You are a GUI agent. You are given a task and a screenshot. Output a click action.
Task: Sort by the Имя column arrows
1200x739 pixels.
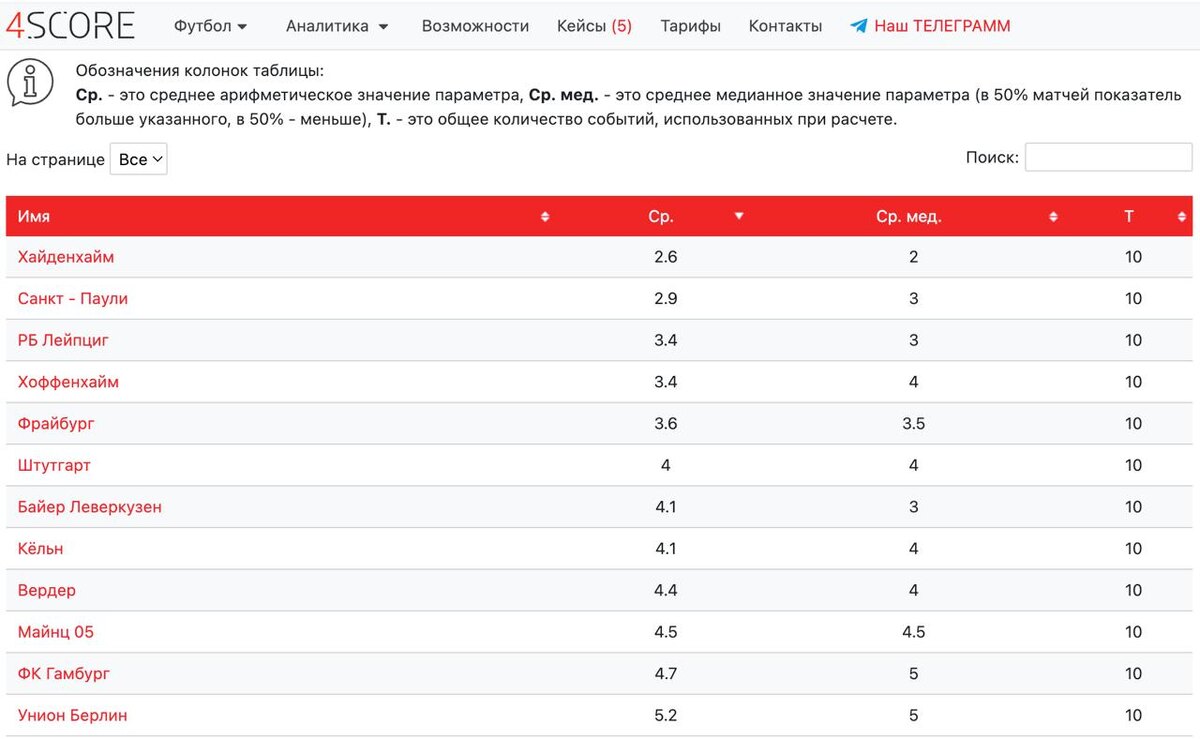click(545, 217)
